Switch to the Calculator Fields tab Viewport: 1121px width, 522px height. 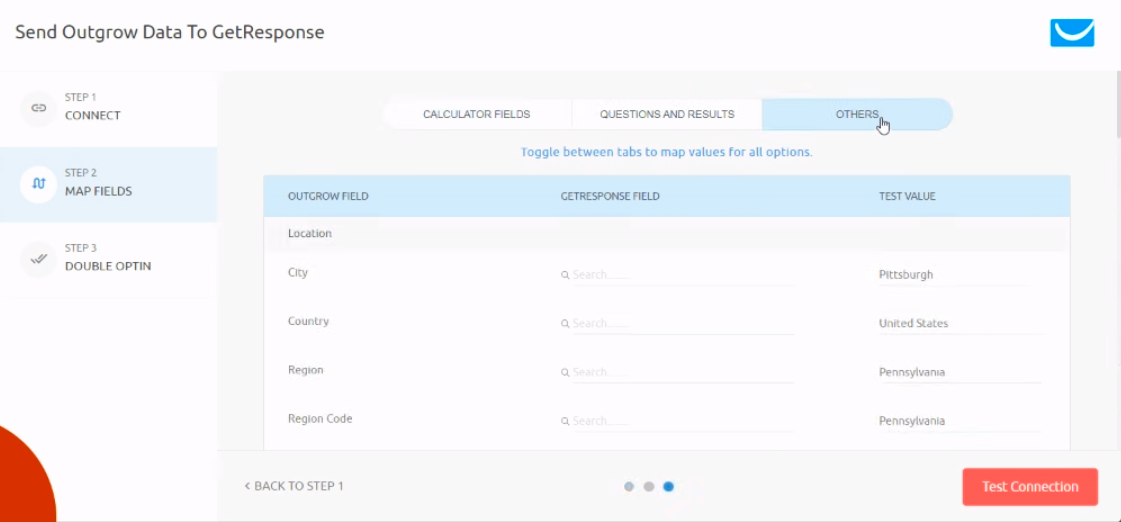coord(476,114)
